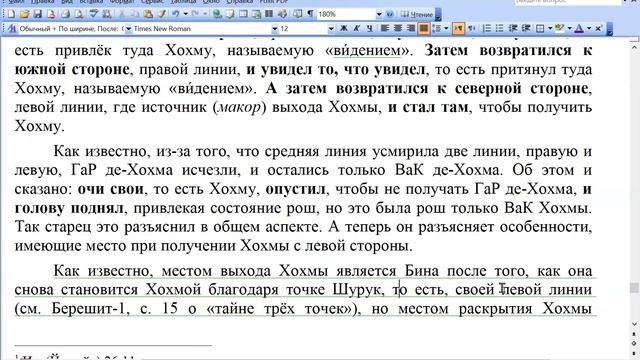
Task: Open the Styles and Formatting pane
Action: point(11,29)
